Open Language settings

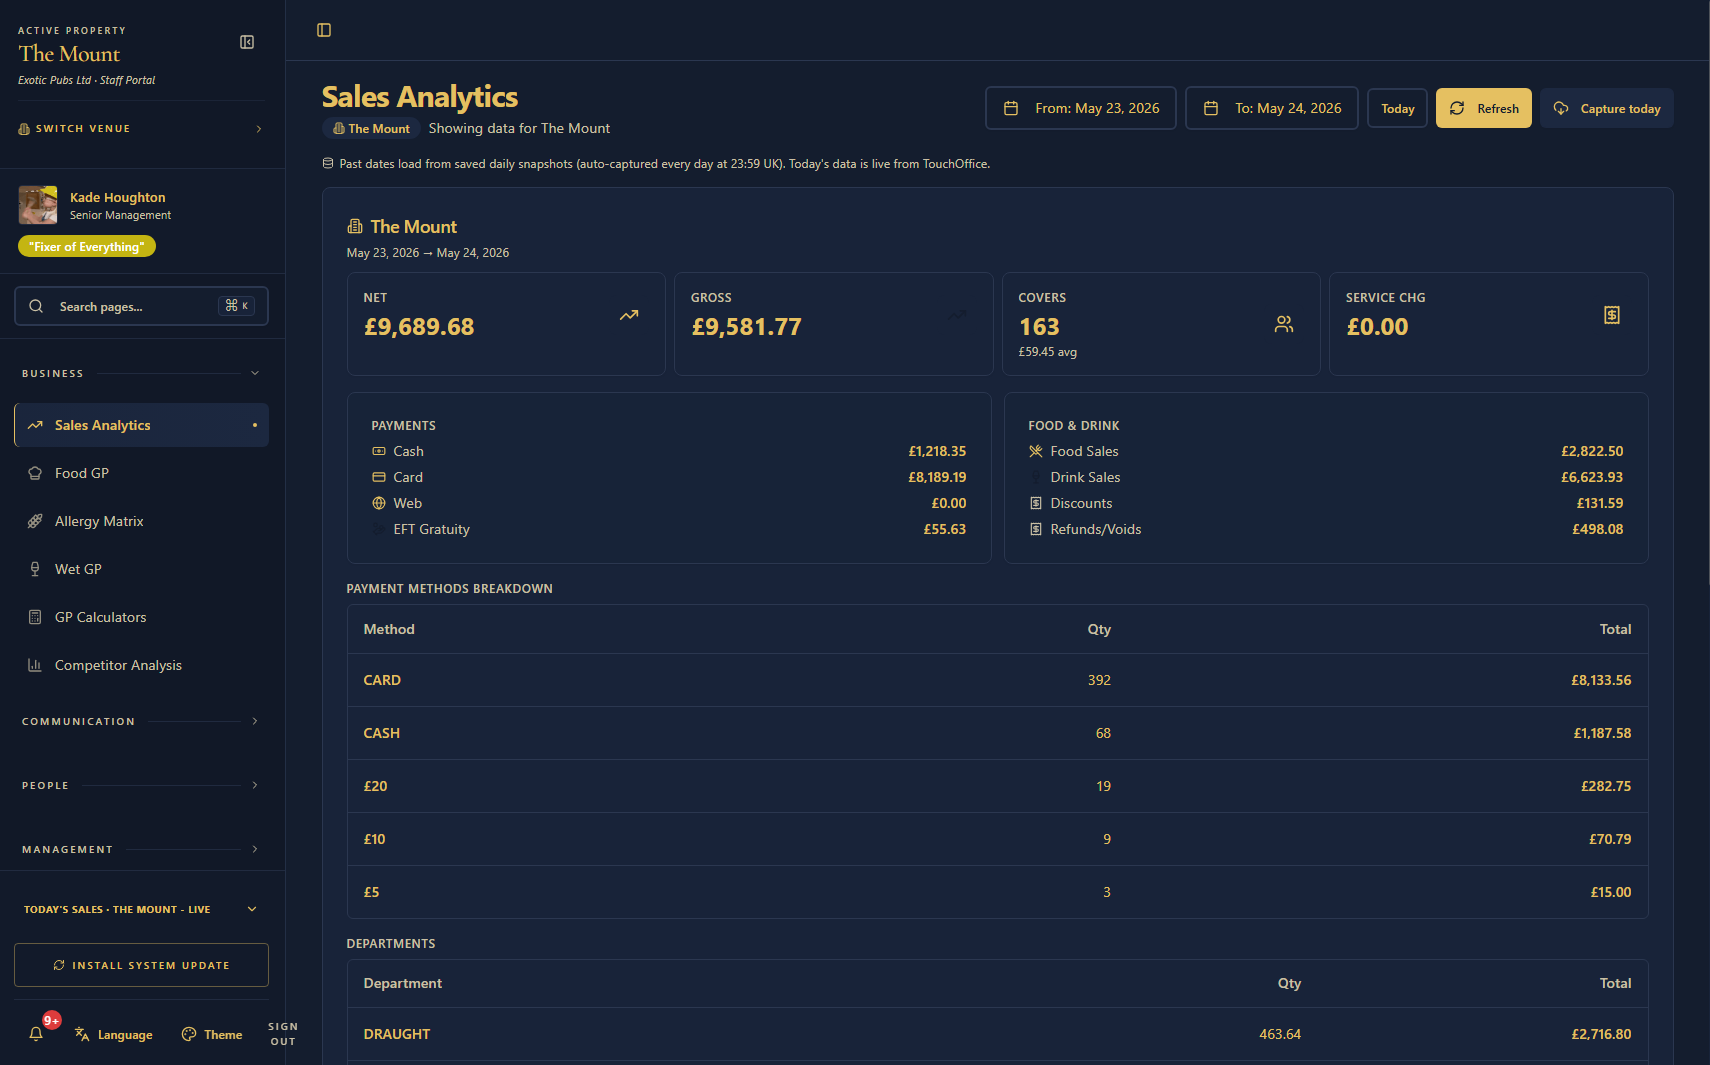[114, 1034]
